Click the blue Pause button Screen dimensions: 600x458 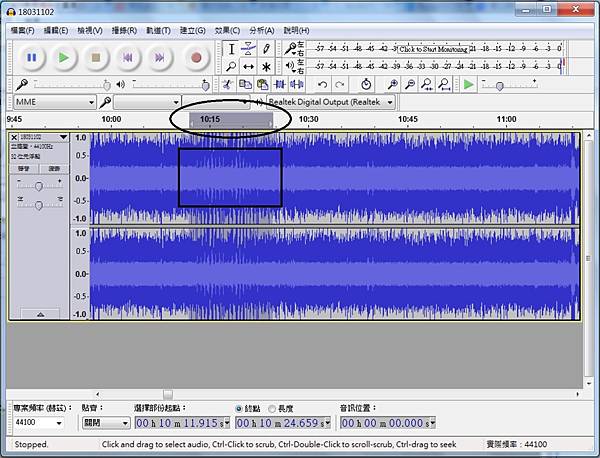31,58
